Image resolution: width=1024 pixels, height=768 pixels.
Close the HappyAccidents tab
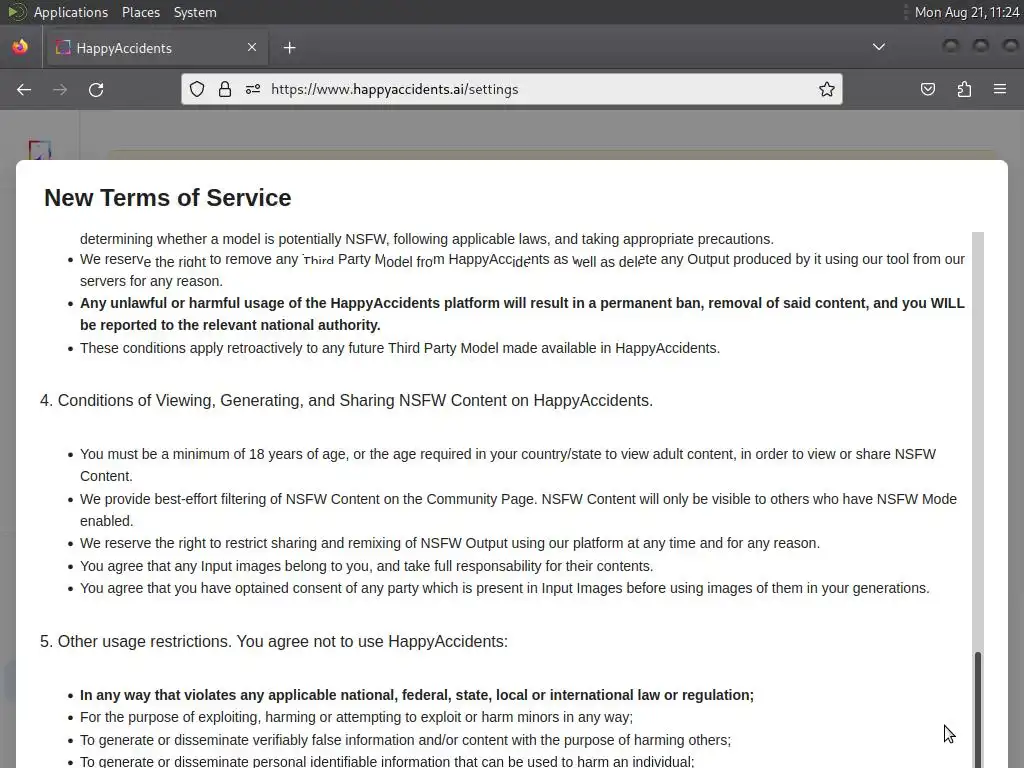(252, 47)
